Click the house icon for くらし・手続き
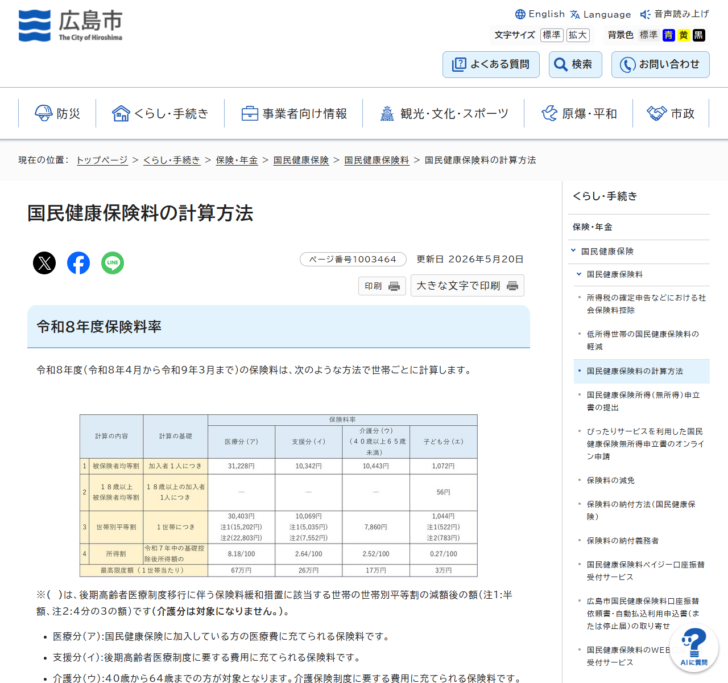 (121, 113)
